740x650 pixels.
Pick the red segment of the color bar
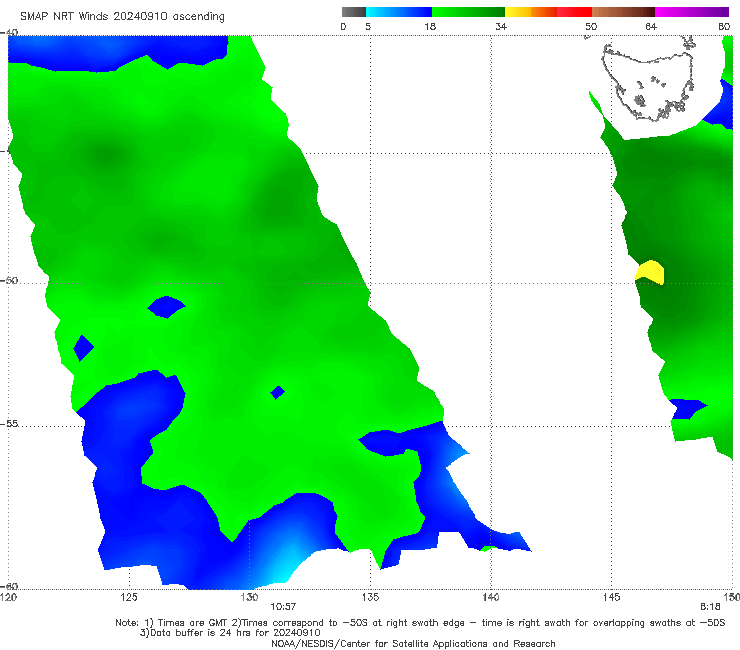pyautogui.click(x=574, y=12)
